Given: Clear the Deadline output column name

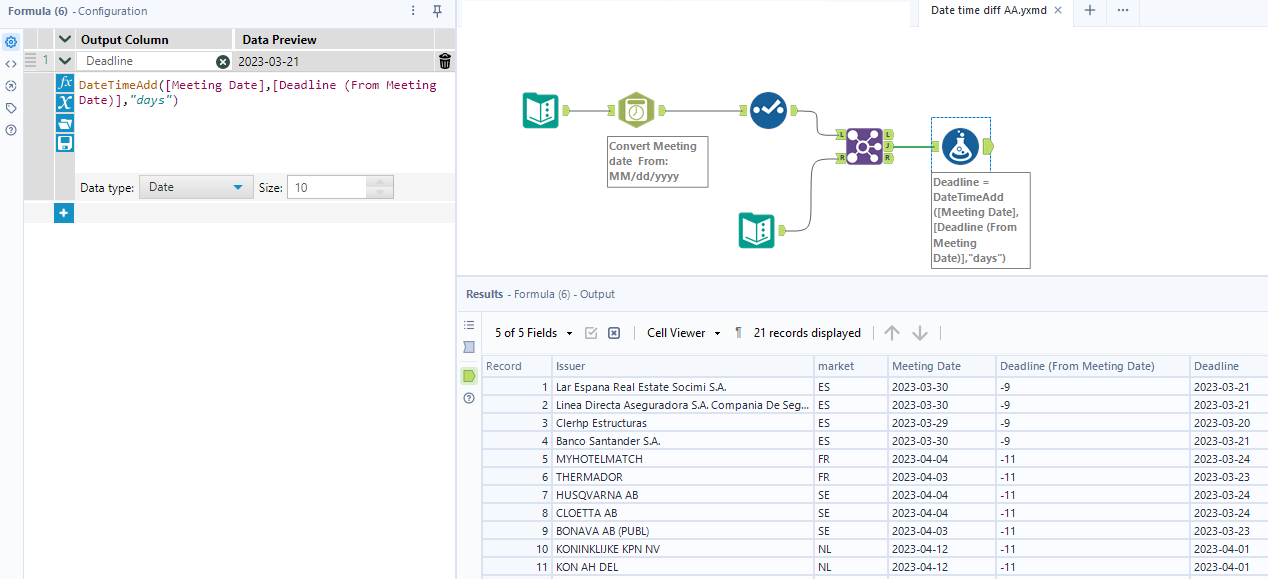Looking at the screenshot, I should click(222, 61).
